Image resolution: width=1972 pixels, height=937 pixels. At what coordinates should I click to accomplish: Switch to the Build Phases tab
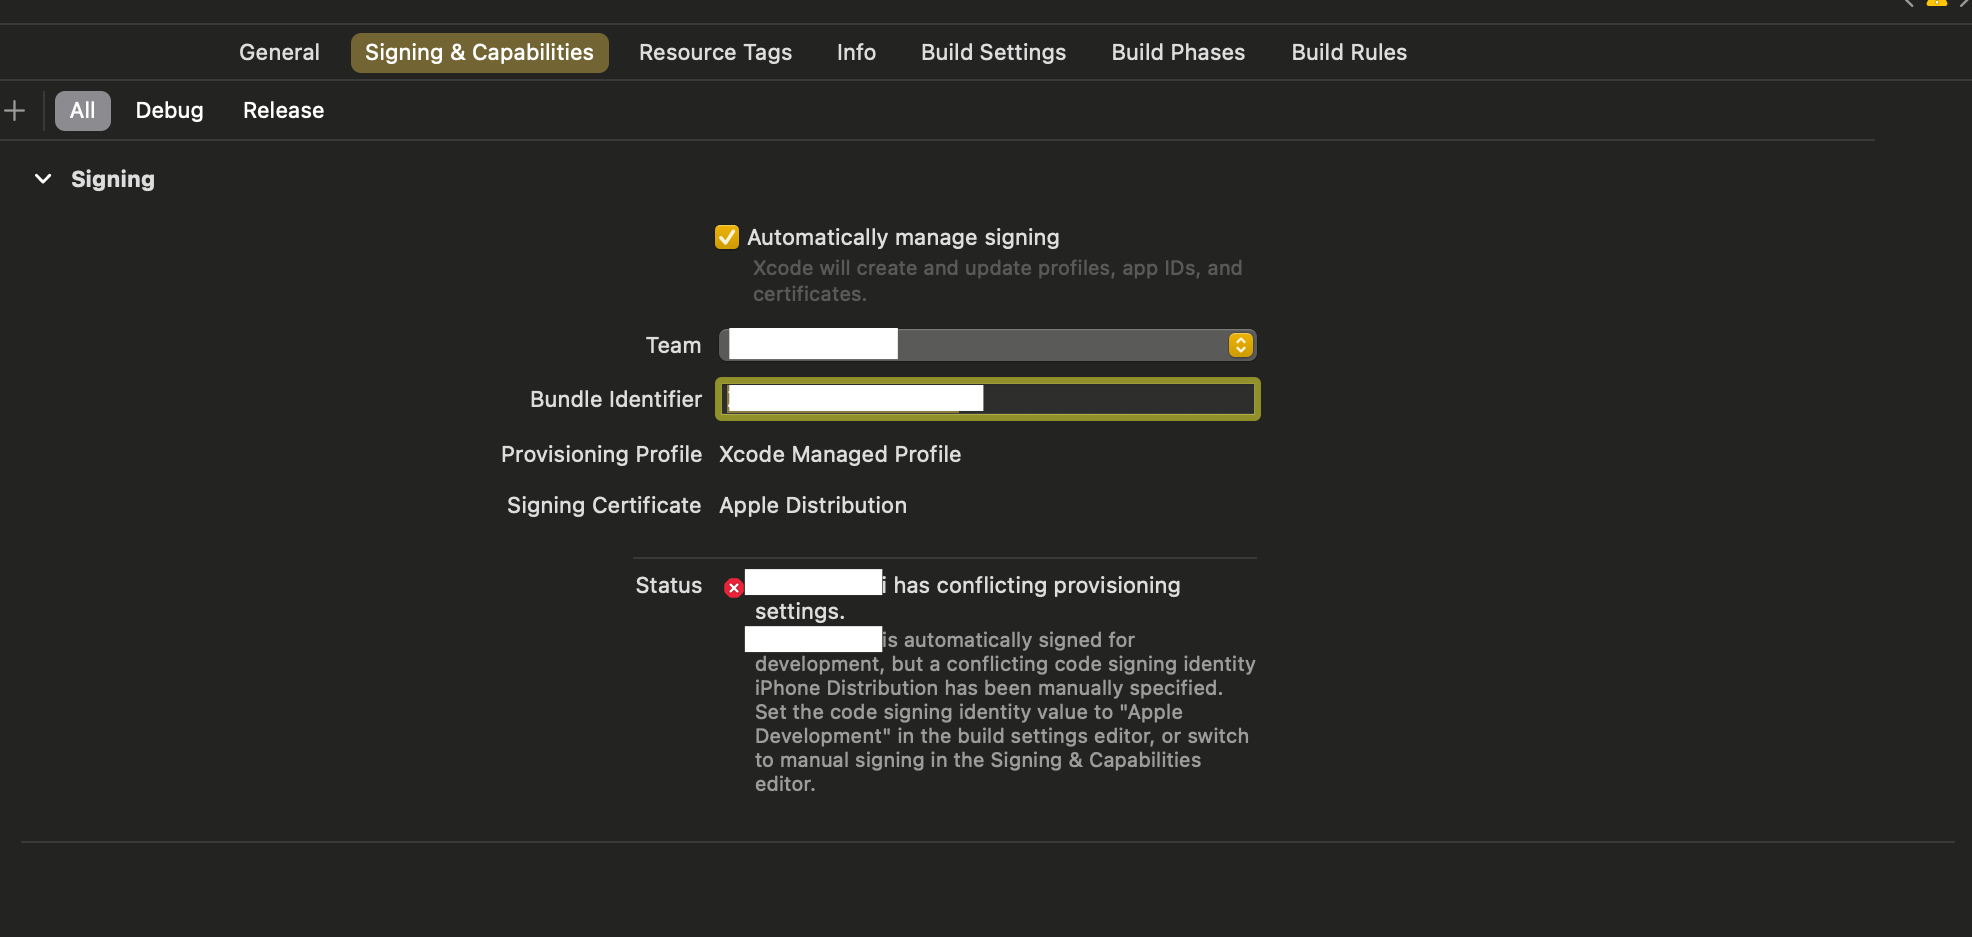1177,52
